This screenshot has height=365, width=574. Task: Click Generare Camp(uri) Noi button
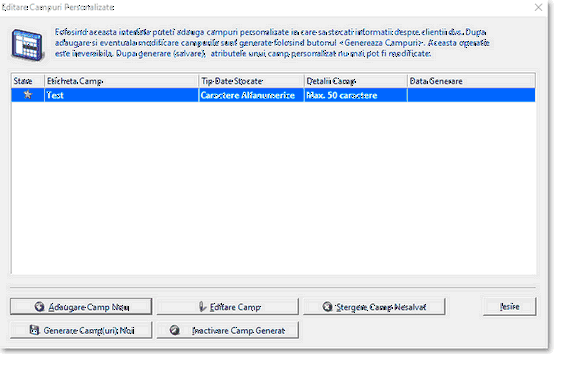coord(81,330)
